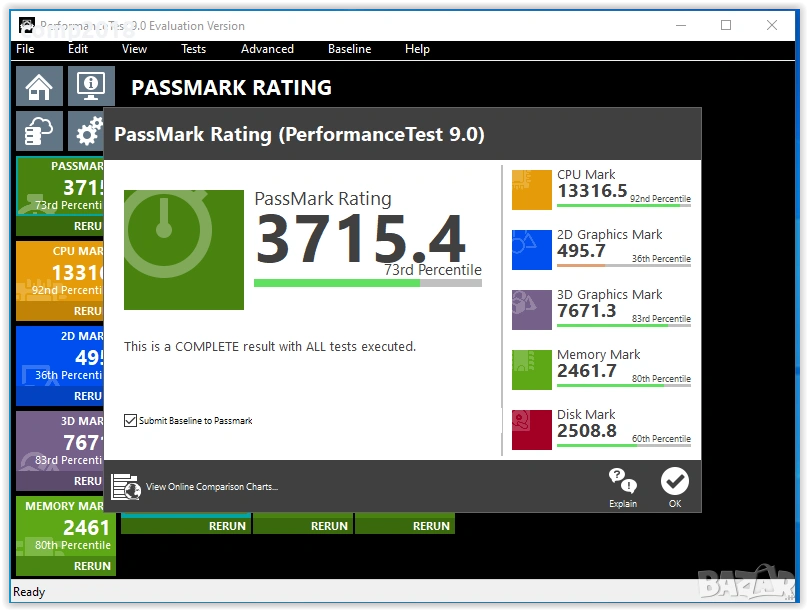Click the Explain button in the dialog
The width and height of the screenshot is (808, 611).
(x=622, y=487)
